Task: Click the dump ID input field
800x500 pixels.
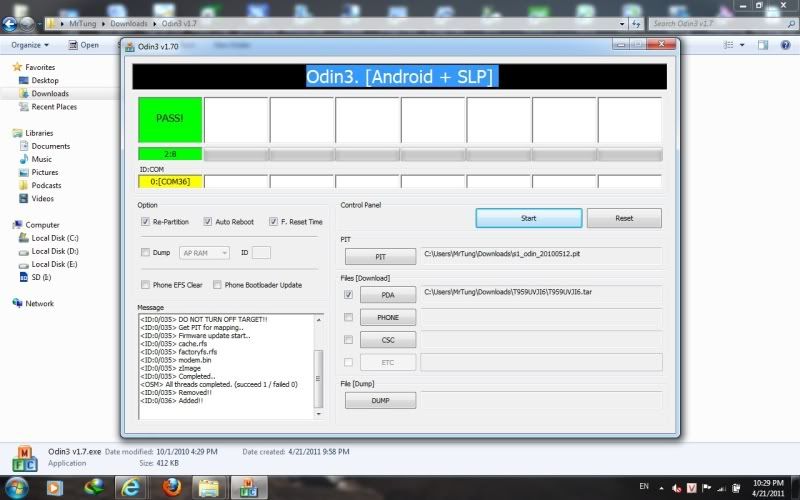Action: [x=261, y=253]
